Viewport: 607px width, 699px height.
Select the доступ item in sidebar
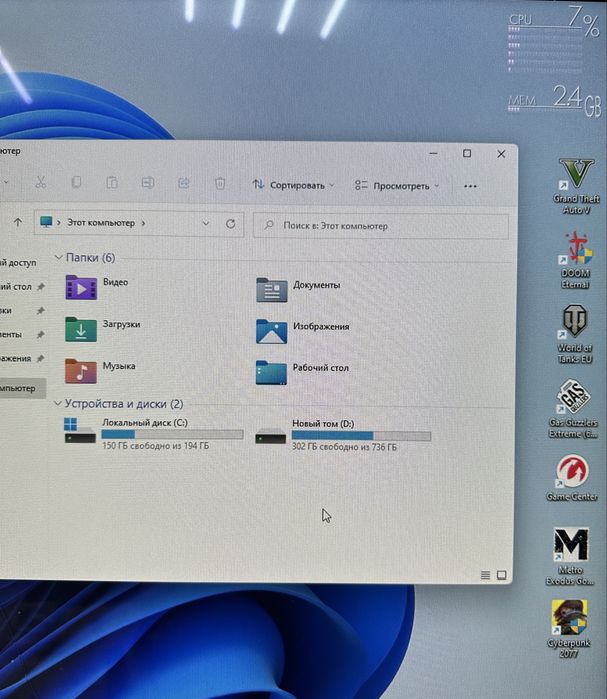coord(20,263)
